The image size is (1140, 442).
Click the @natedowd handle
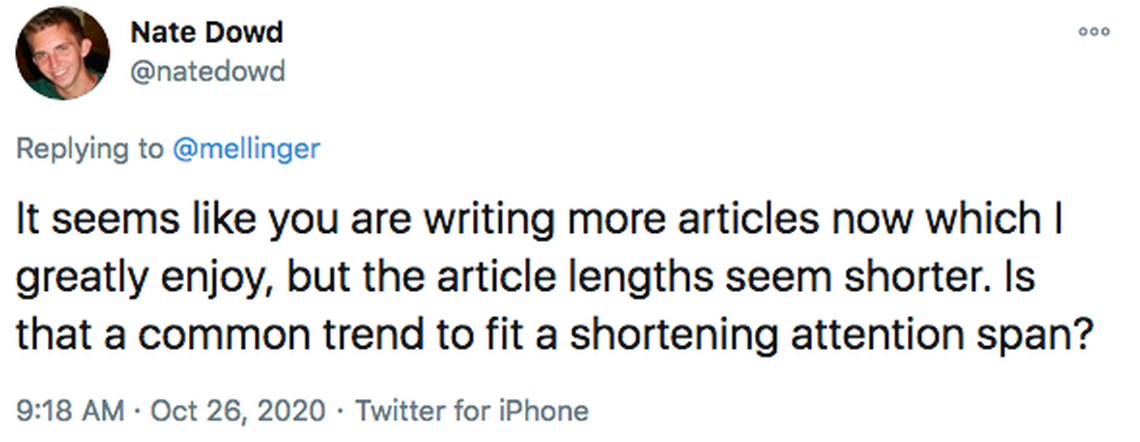coord(208,71)
